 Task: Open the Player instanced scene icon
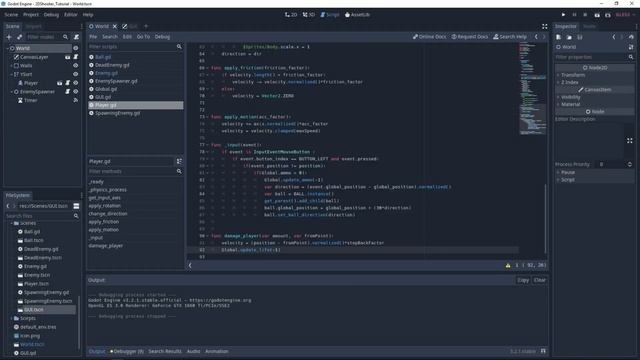[x=60, y=83]
